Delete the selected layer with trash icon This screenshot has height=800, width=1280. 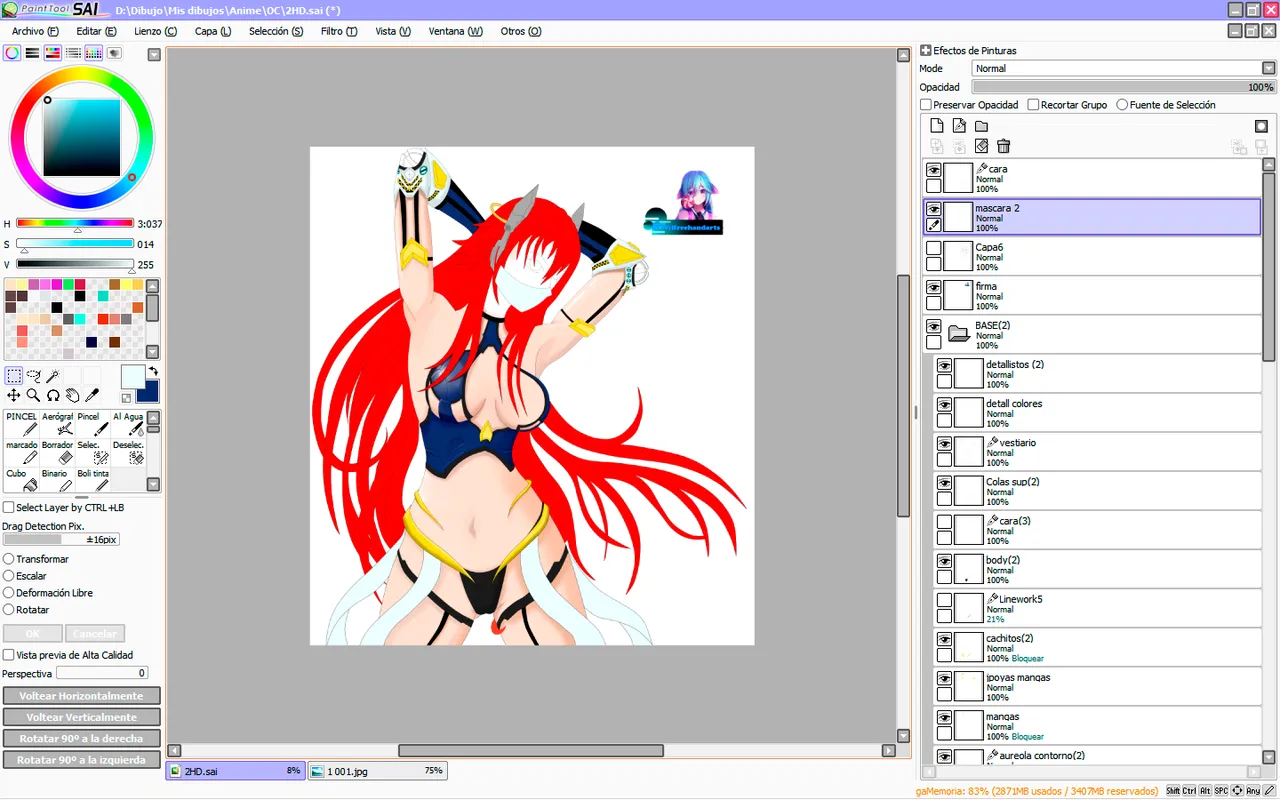pyautogui.click(x=1004, y=146)
